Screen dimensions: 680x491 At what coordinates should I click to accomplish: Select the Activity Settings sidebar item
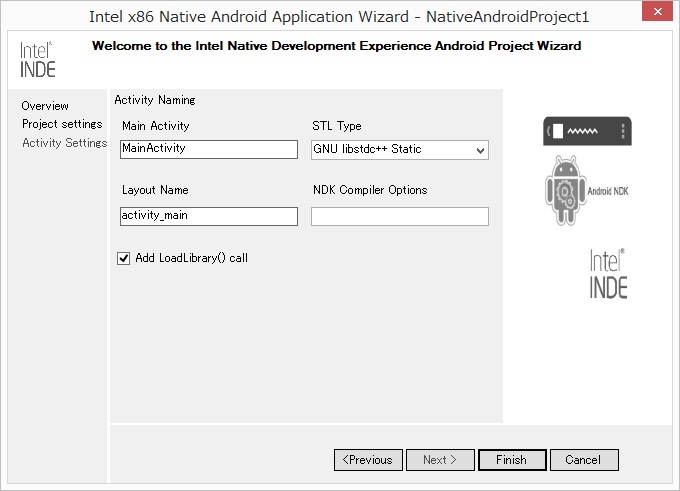tap(64, 143)
